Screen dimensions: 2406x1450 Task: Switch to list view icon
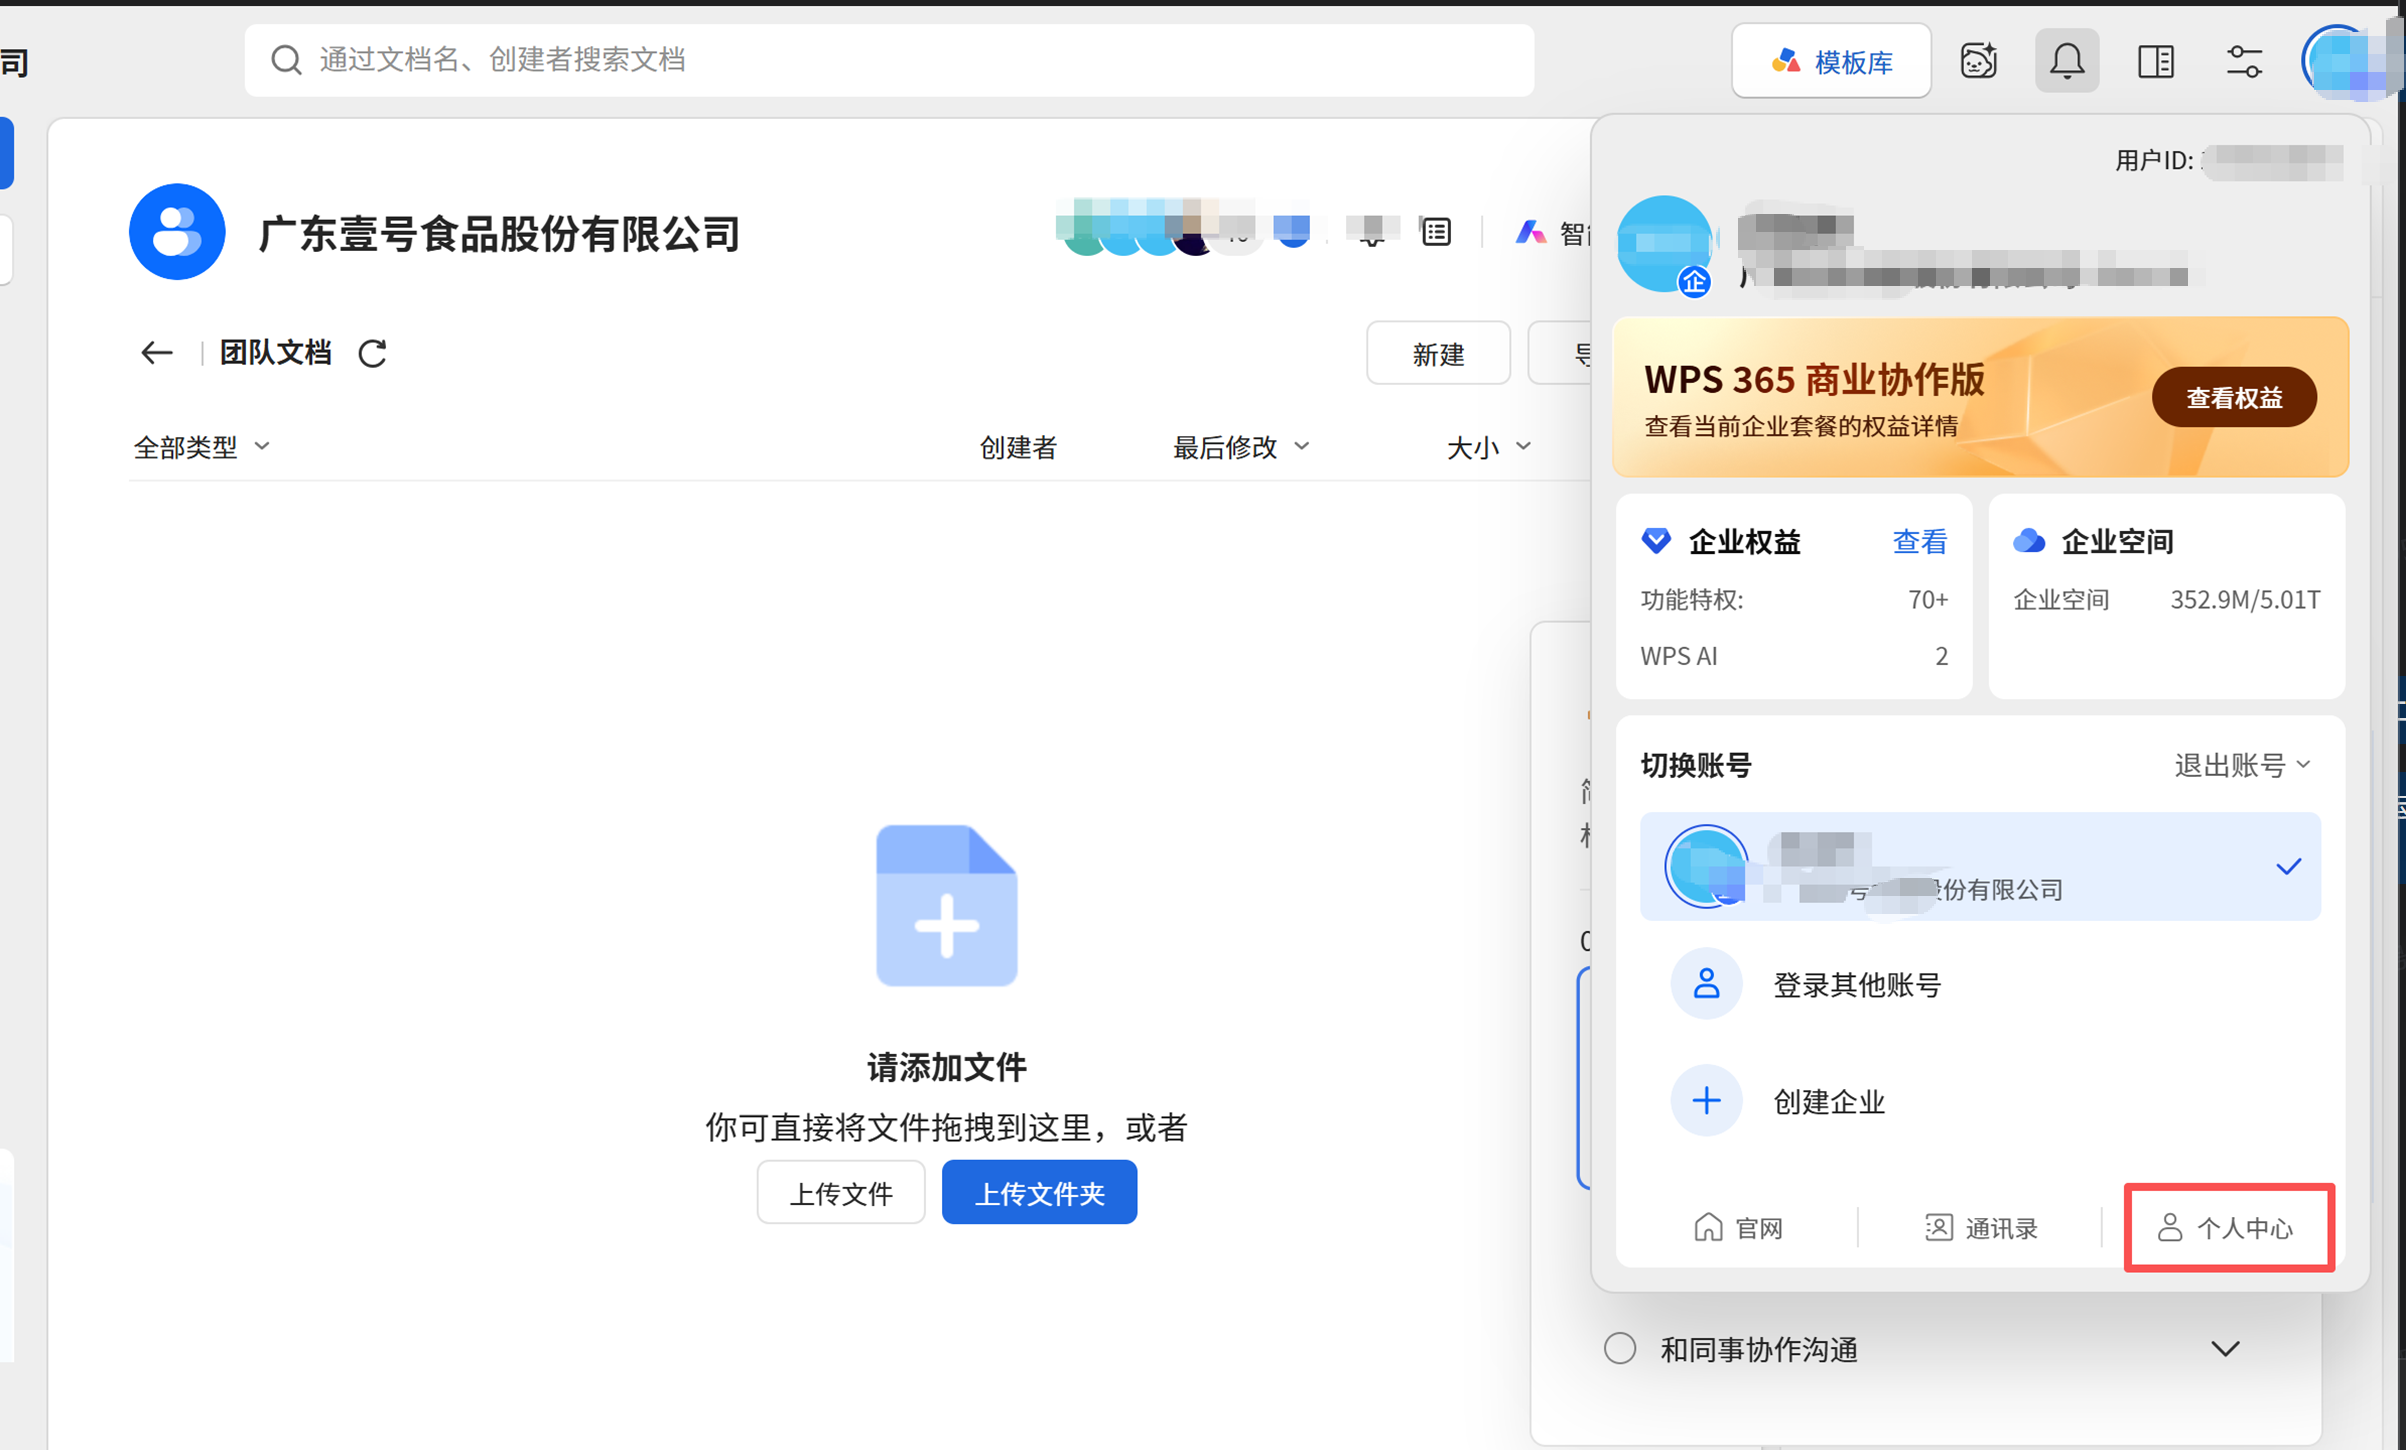pyautogui.click(x=1436, y=233)
